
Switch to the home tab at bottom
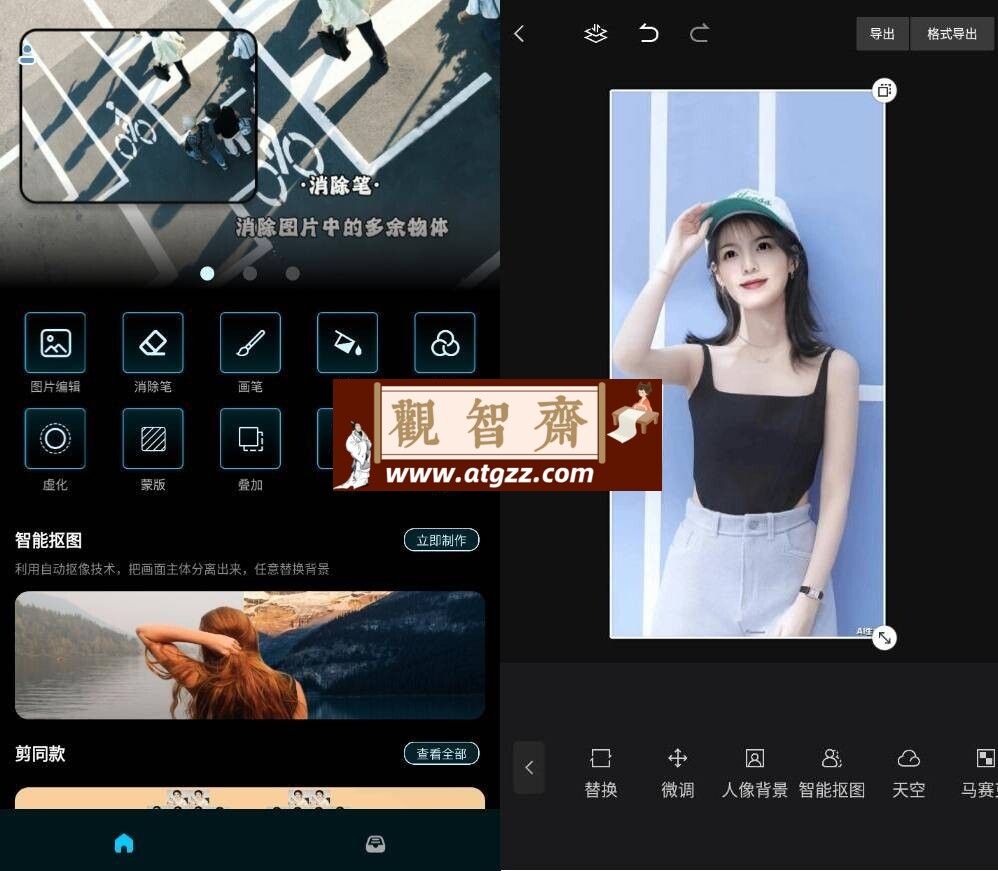tap(124, 843)
